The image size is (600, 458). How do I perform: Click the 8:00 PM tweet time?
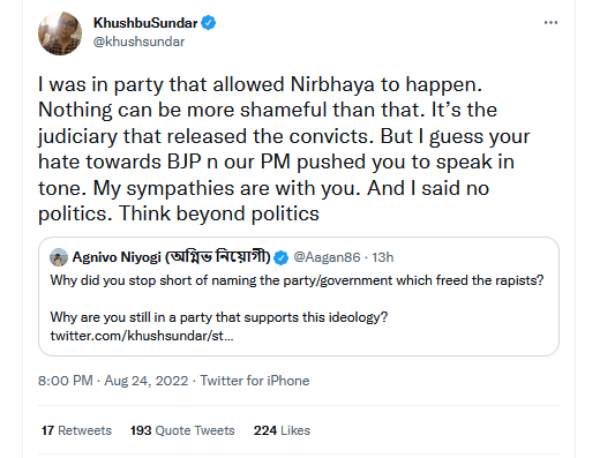(66, 381)
